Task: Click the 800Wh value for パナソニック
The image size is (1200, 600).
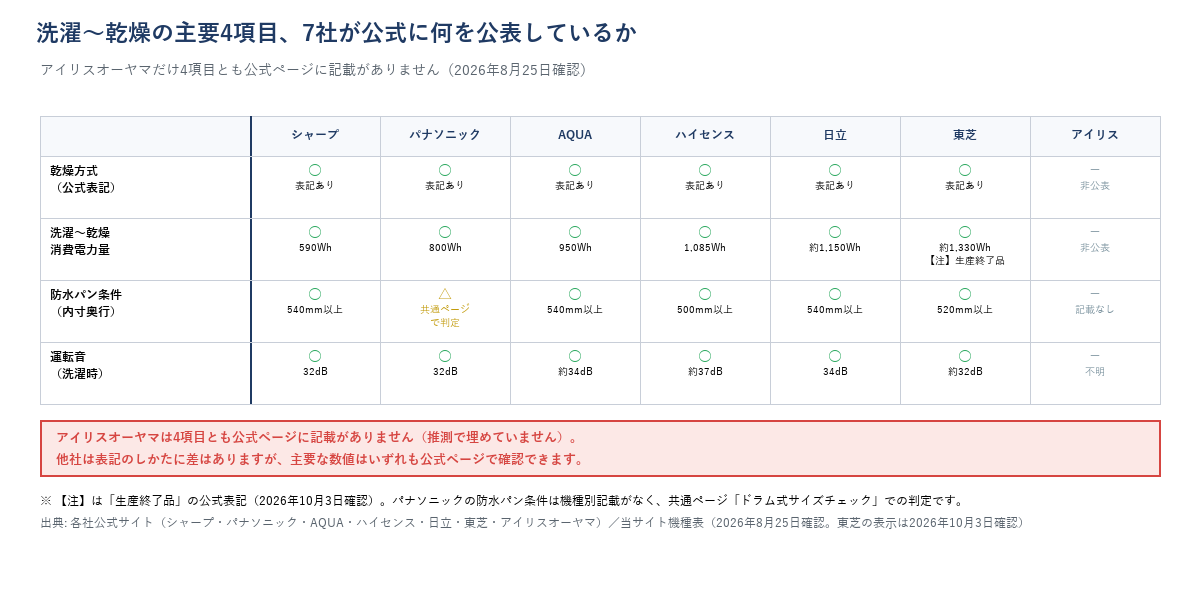Action: click(445, 248)
